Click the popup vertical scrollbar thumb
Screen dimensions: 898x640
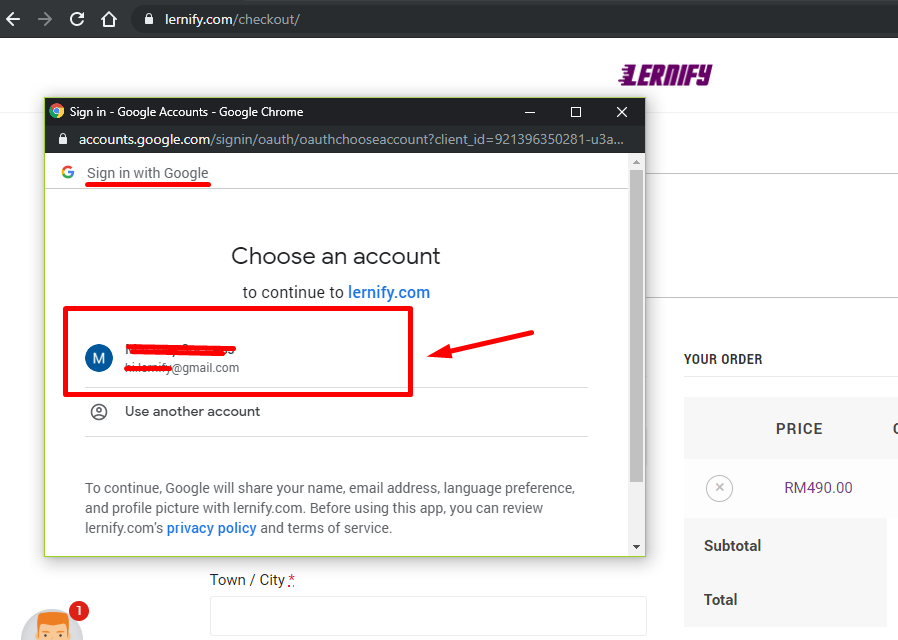click(636, 326)
